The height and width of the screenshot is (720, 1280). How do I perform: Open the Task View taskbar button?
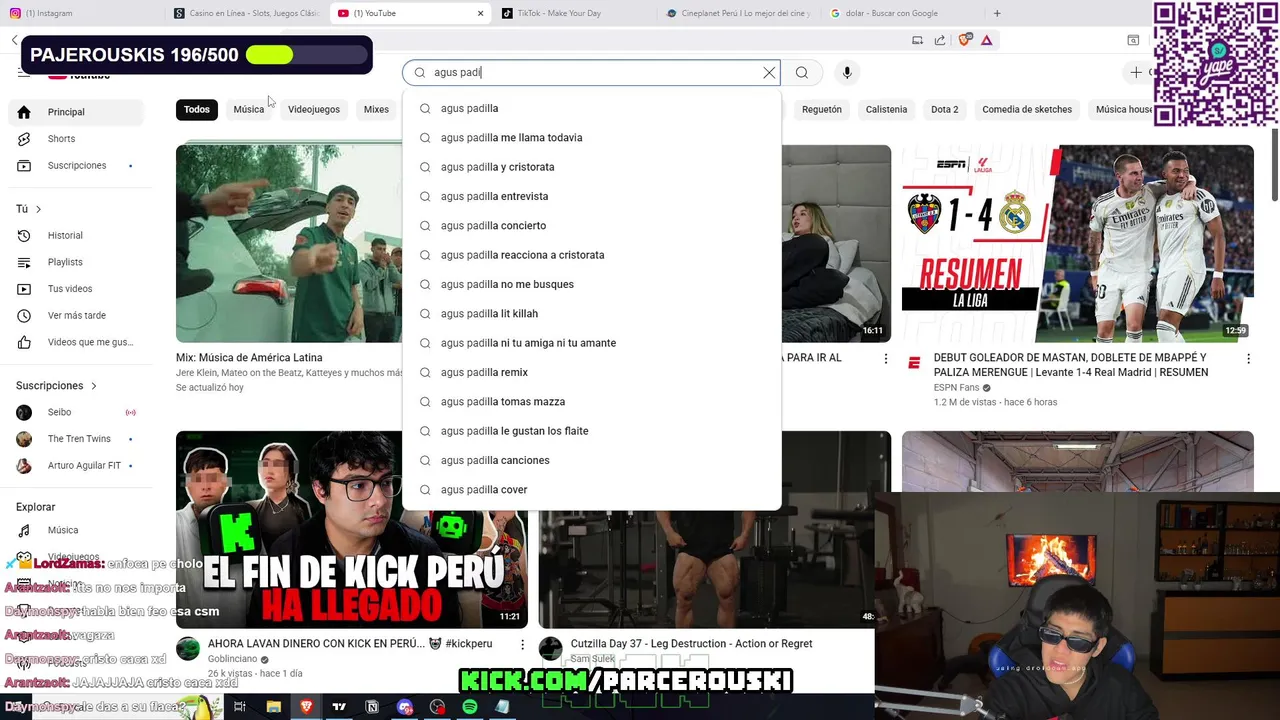pyautogui.click(x=240, y=707)
